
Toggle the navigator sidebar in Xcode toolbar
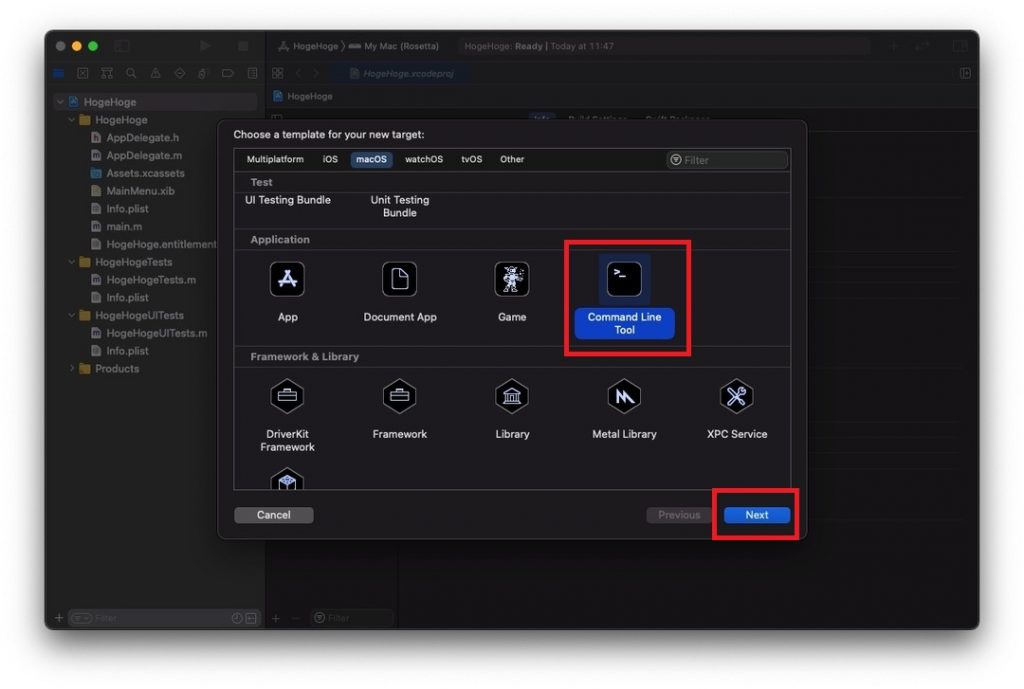point(122,46)
